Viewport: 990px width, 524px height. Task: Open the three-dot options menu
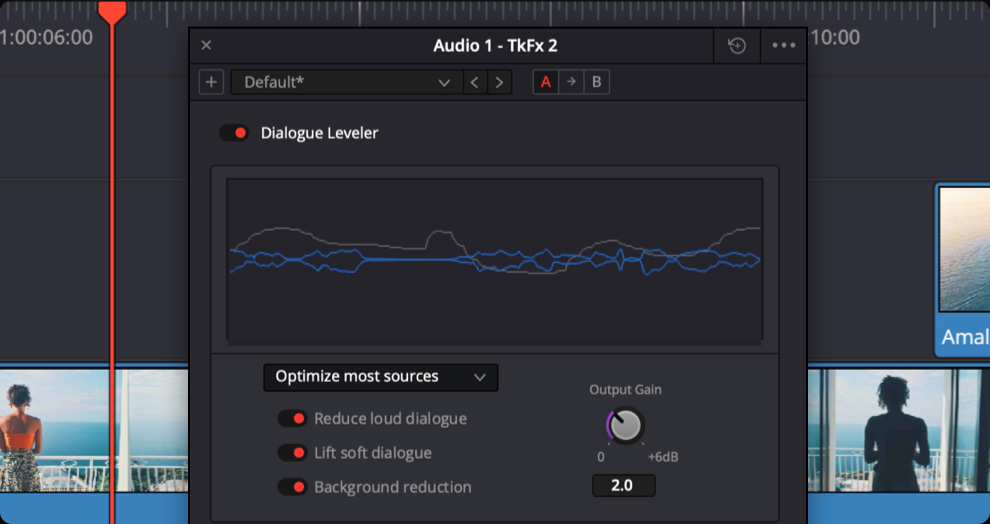pyautogui.click(x=784, y=46)
